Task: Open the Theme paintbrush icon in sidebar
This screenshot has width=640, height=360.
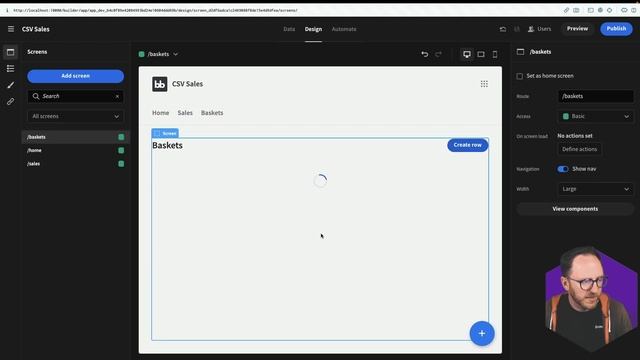Action: coord(11,85)
